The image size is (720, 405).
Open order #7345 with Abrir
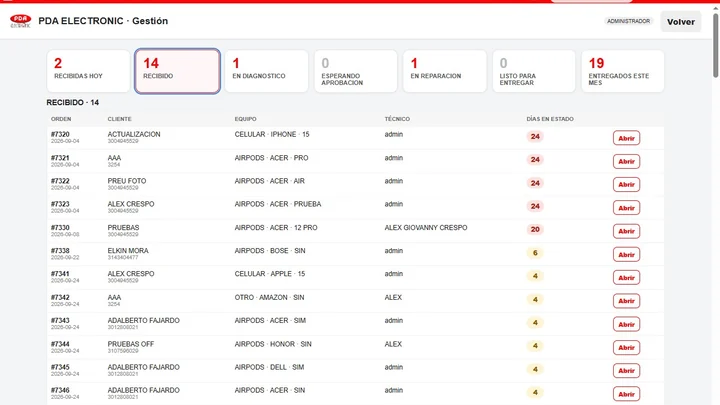(x=626, y=371)
